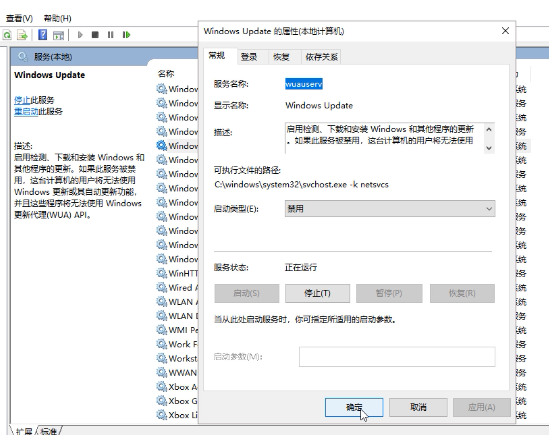Click the Windows Update display name value
The image size is (549, 435).
pos(319,105)
